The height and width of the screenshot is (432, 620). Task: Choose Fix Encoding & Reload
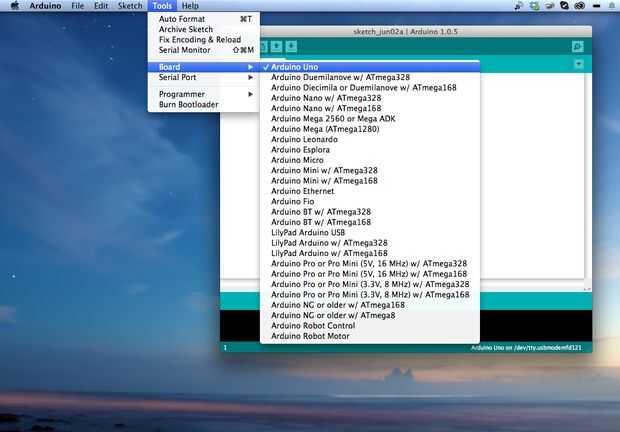[x=204, y=40]
